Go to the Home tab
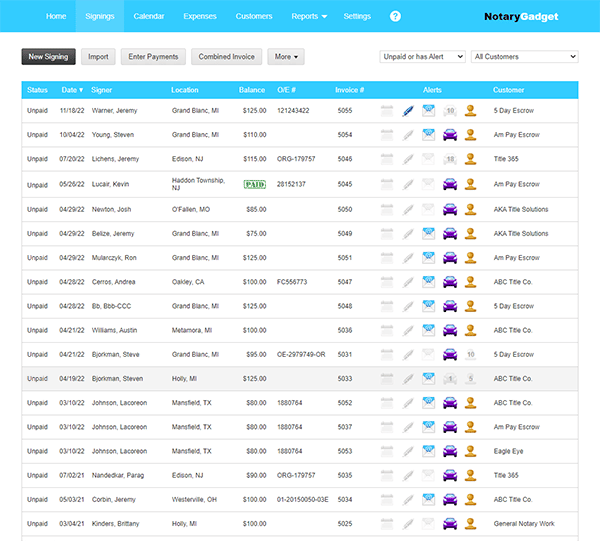The width and height of the screenshot is (600, 541). 56,16
